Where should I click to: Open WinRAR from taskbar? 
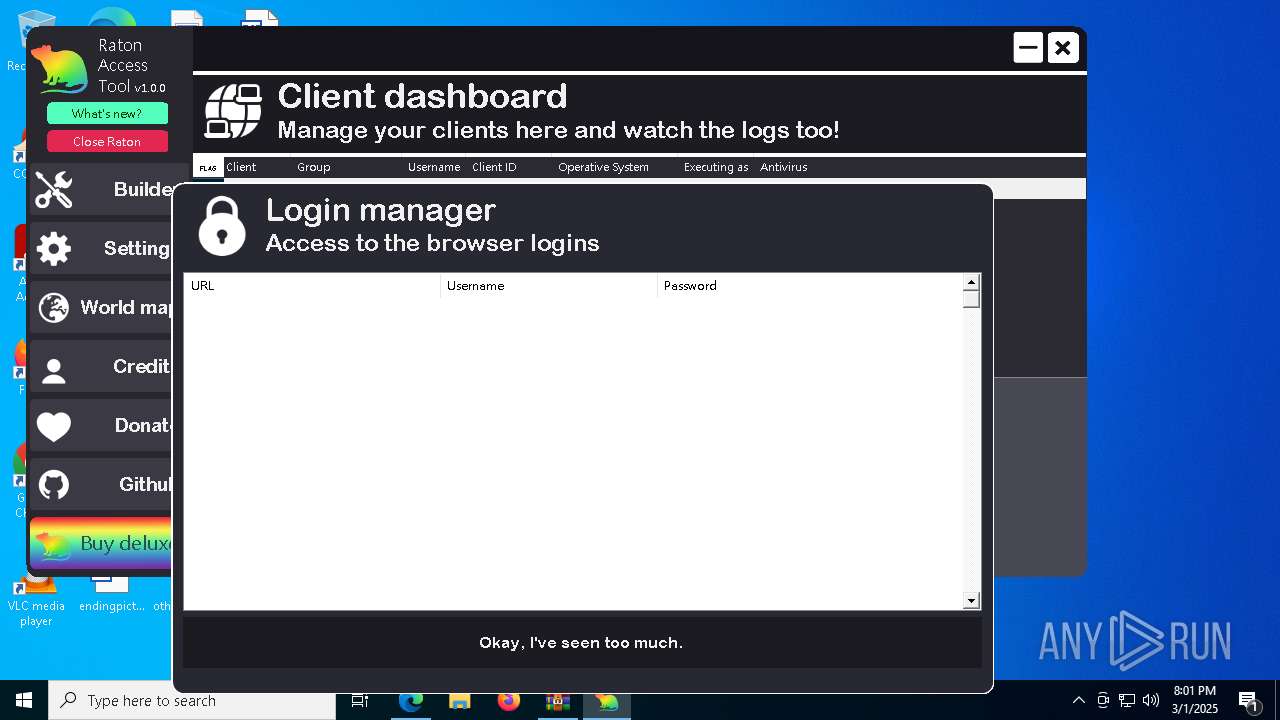[558, 700]
